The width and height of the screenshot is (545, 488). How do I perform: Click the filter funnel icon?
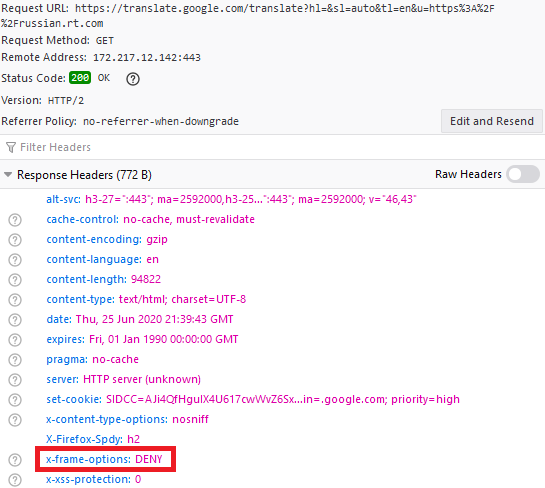tap(11, 147)
